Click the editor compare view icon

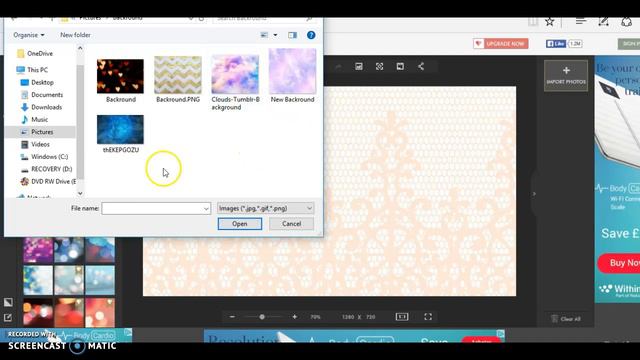coord(400,67)
